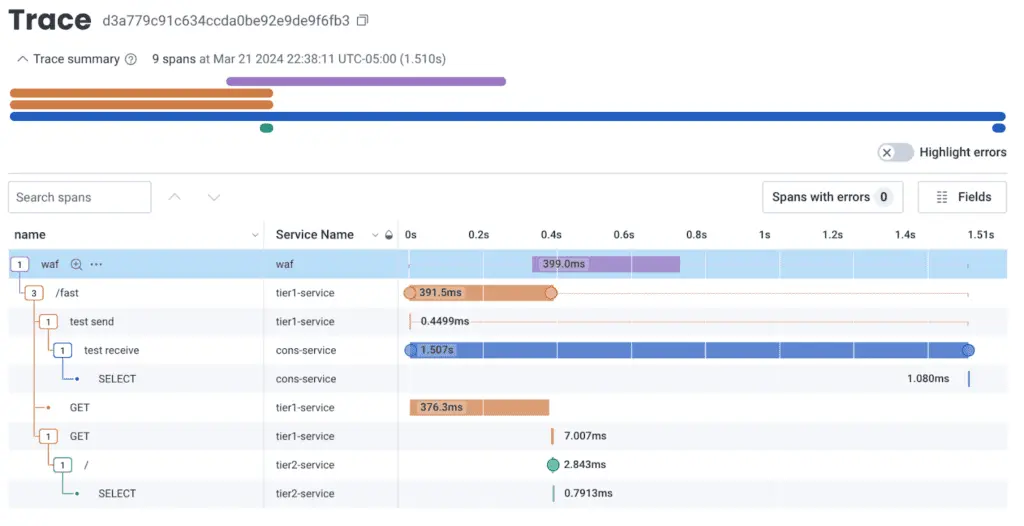1024x526 pixels.
Task: Zoom into waf span magnifier icon
Action: 76,265
